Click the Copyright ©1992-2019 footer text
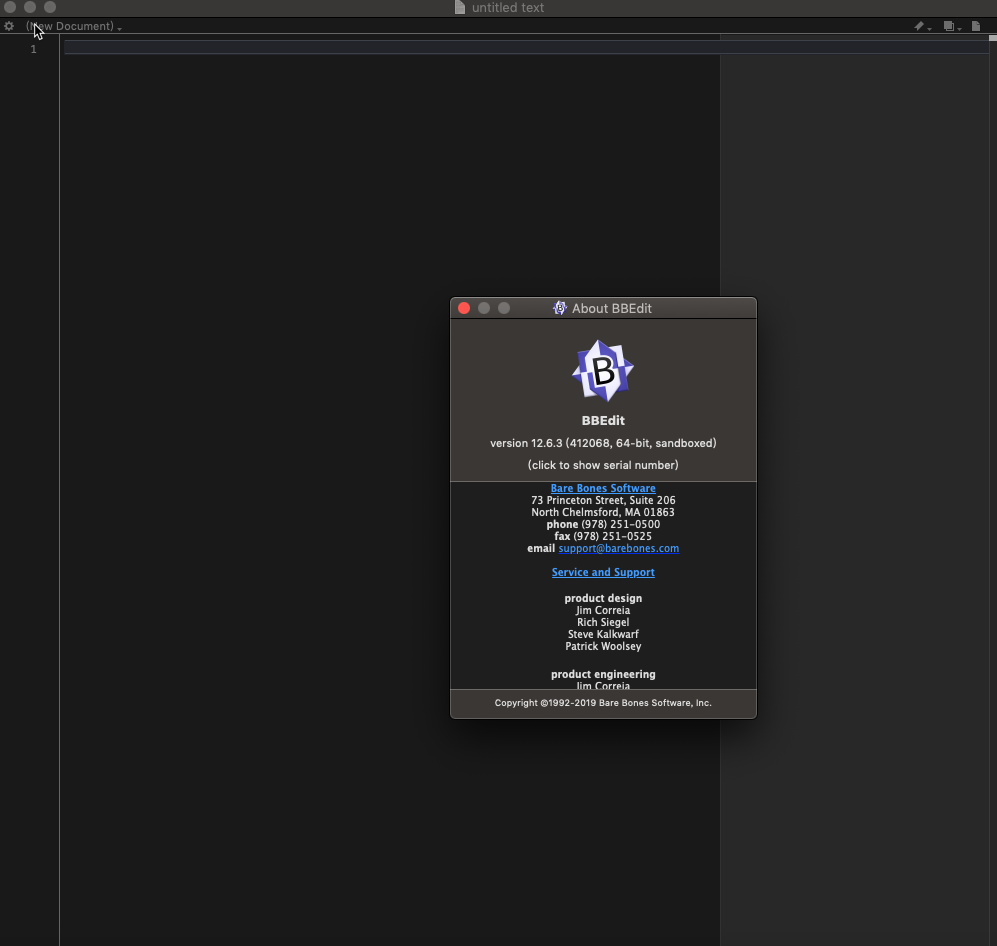This screenshot has width=997, height=946. (x=603, y=703)
